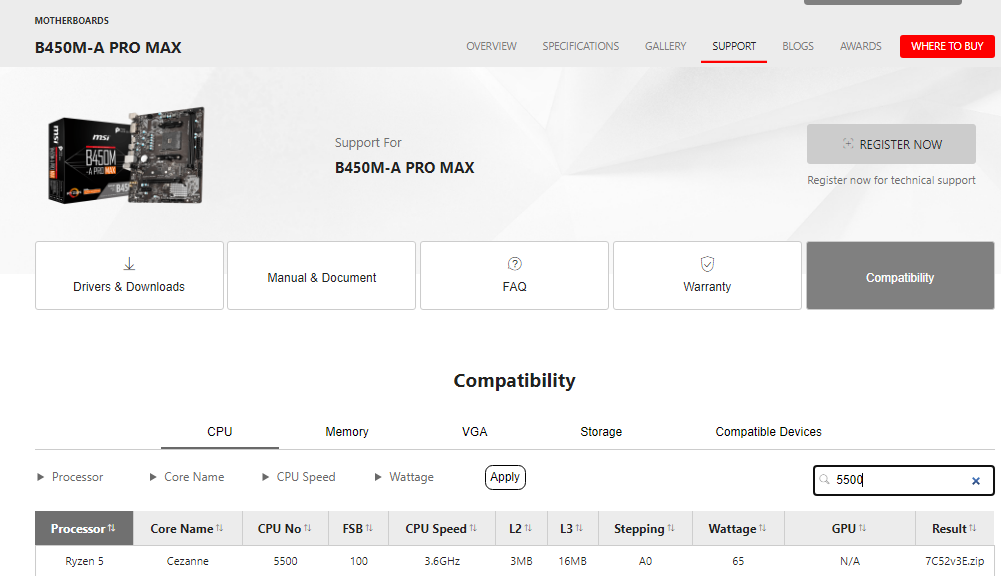Switch to the Storage compatibility tab

click(x=601, y=432)
